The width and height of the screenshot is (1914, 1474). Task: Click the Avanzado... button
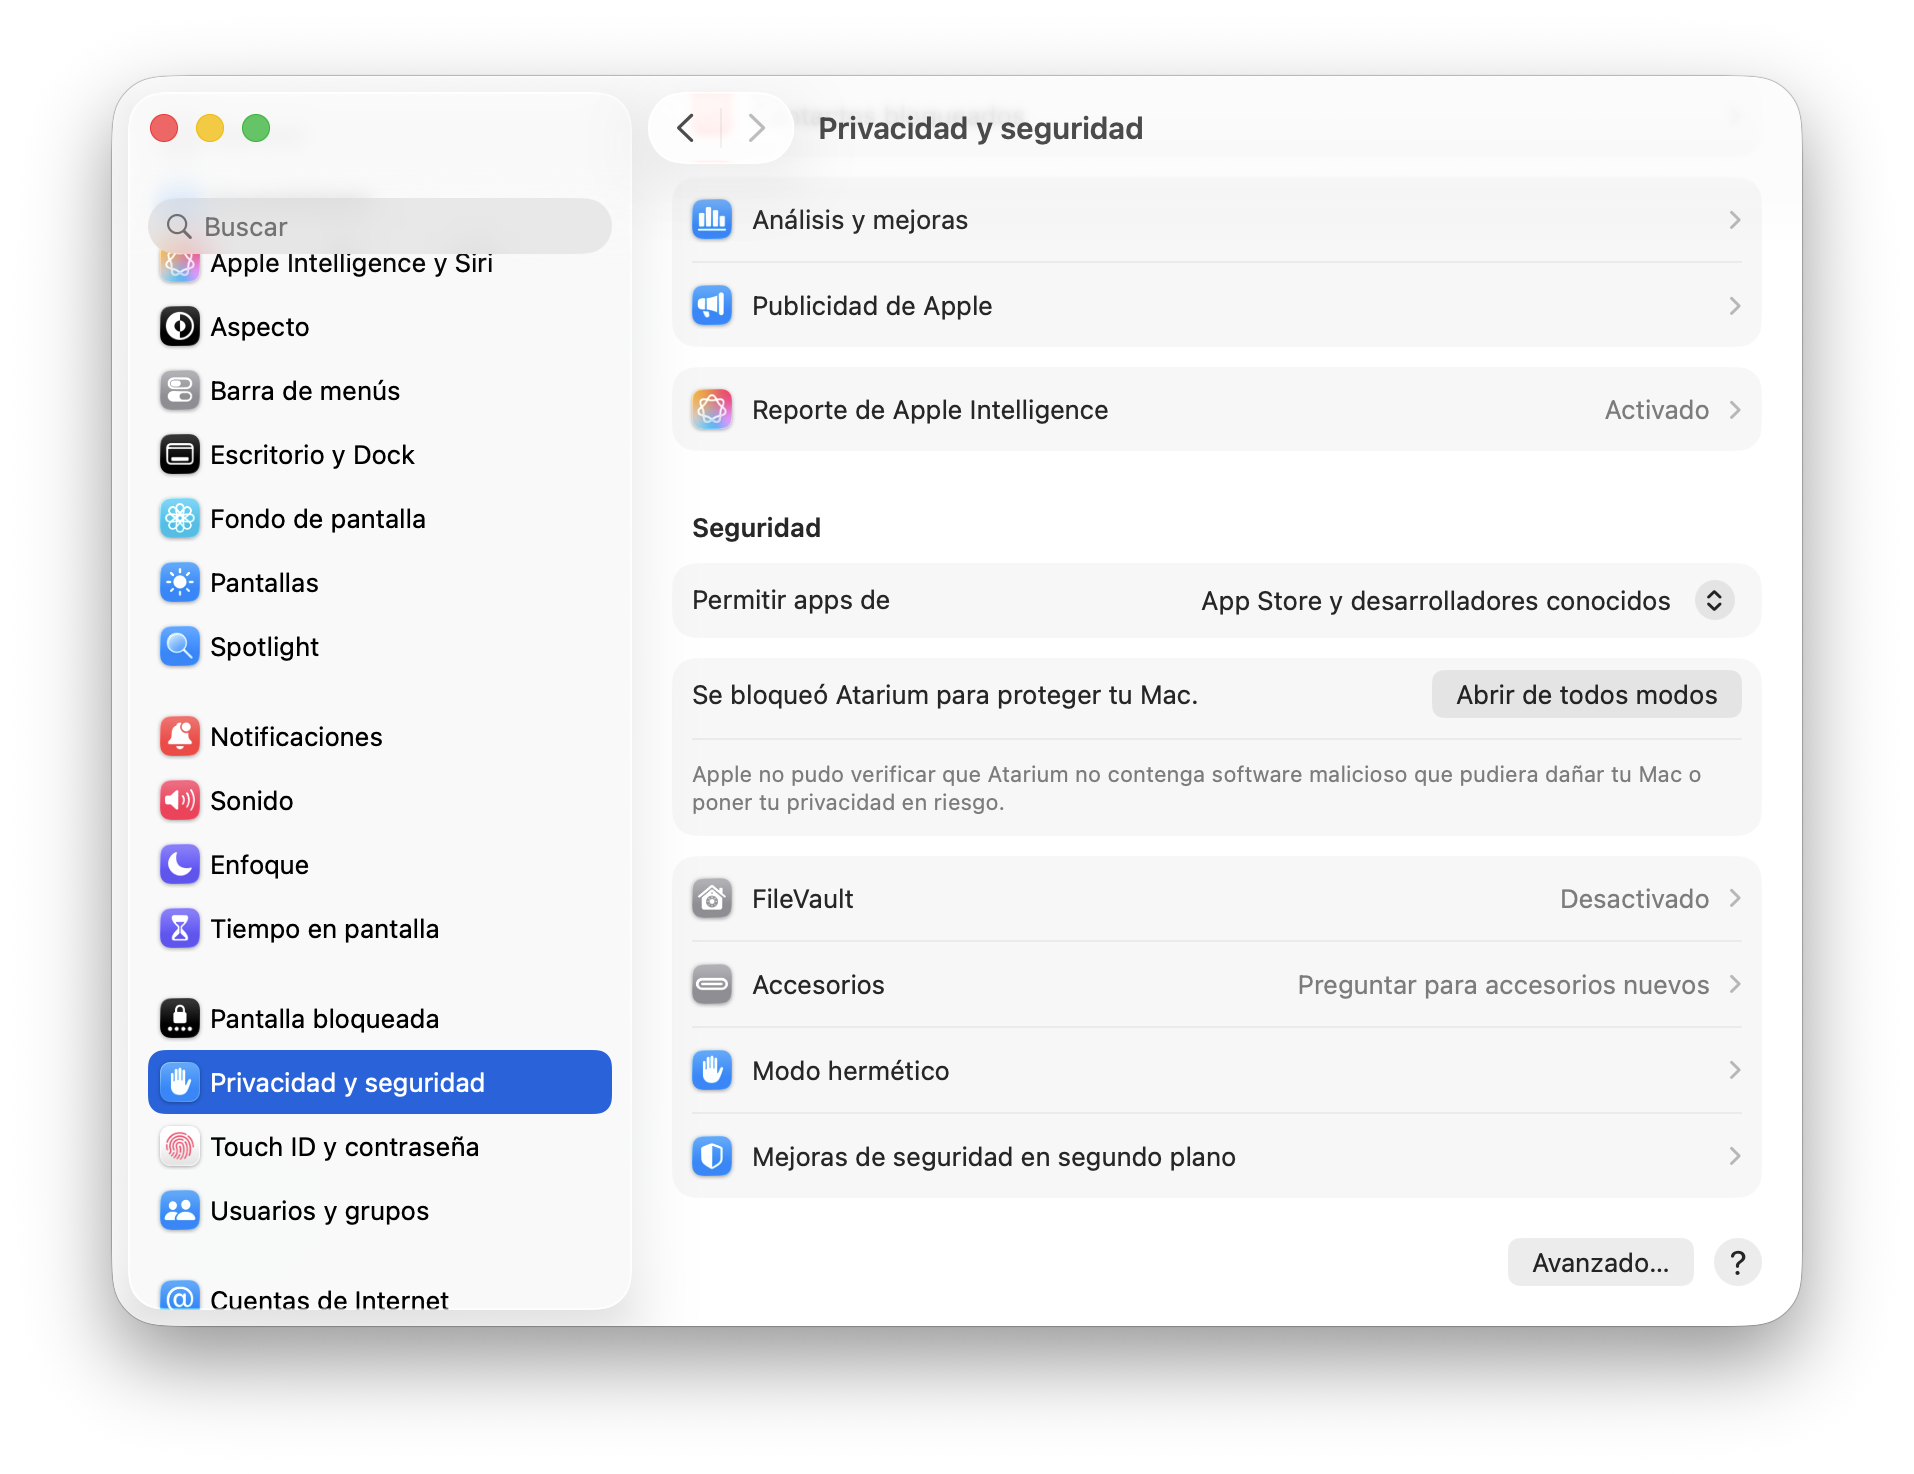pyautogui.click(x=1600, y=1263)
